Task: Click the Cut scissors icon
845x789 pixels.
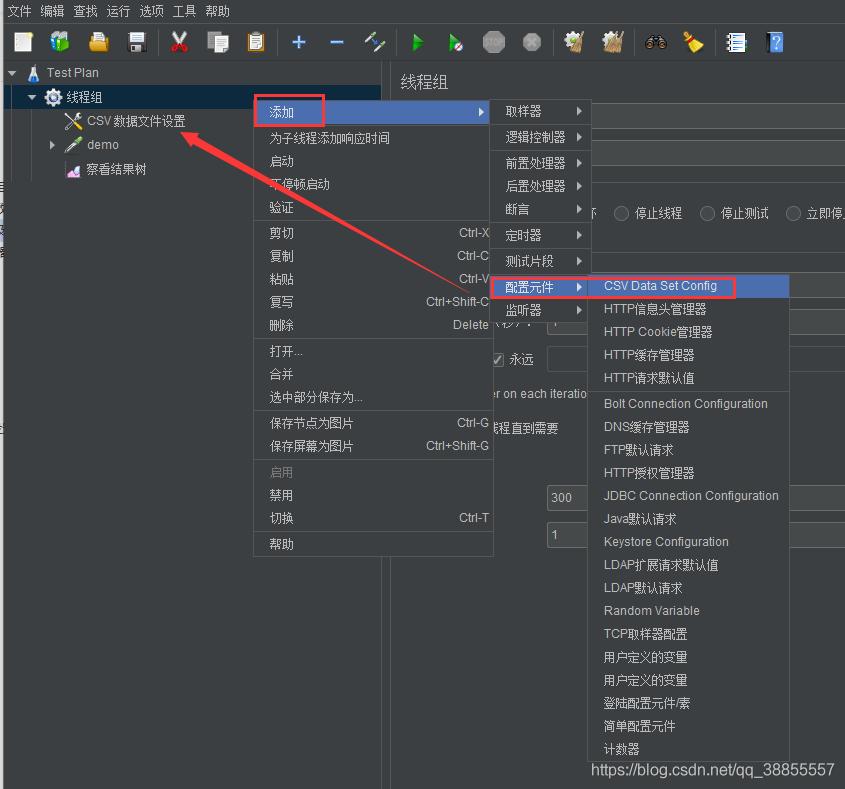Action: tap(179, 42)
